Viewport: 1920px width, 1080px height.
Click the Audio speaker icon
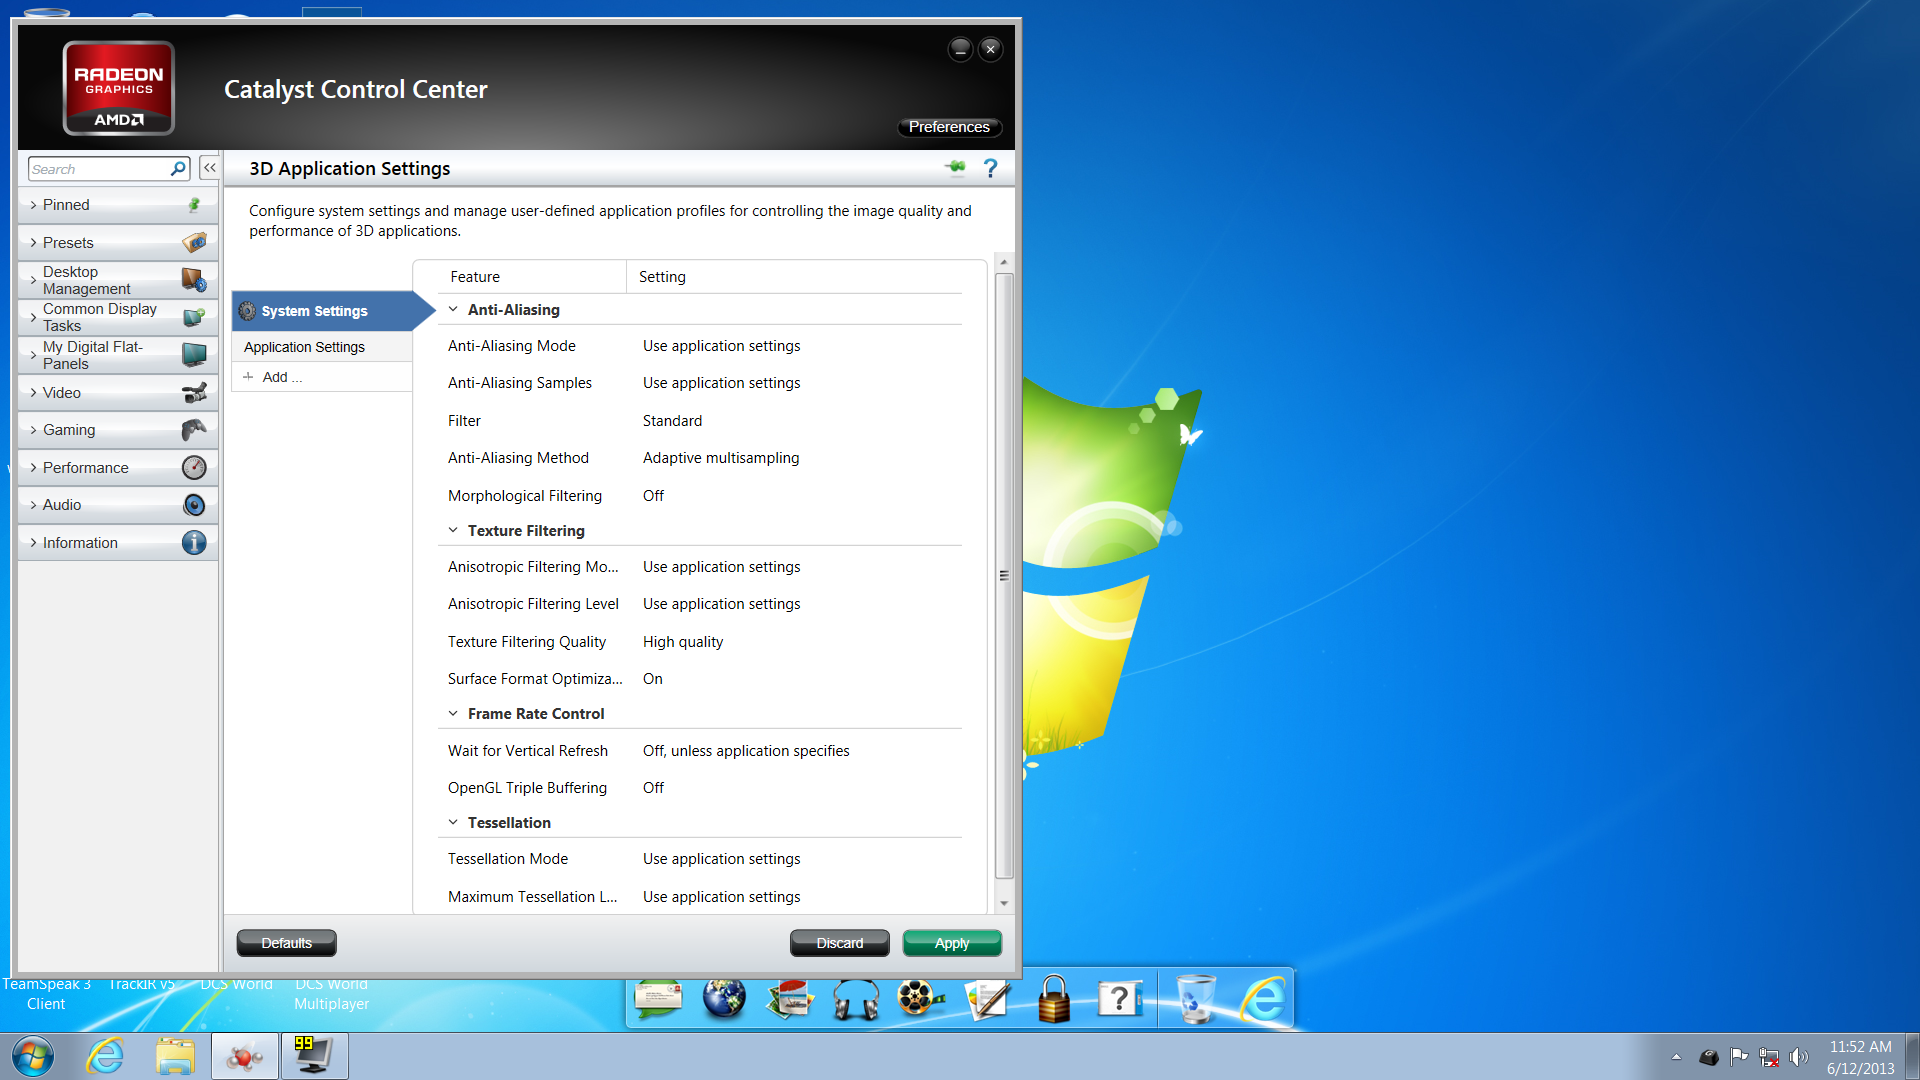click(x=194, y=505)
